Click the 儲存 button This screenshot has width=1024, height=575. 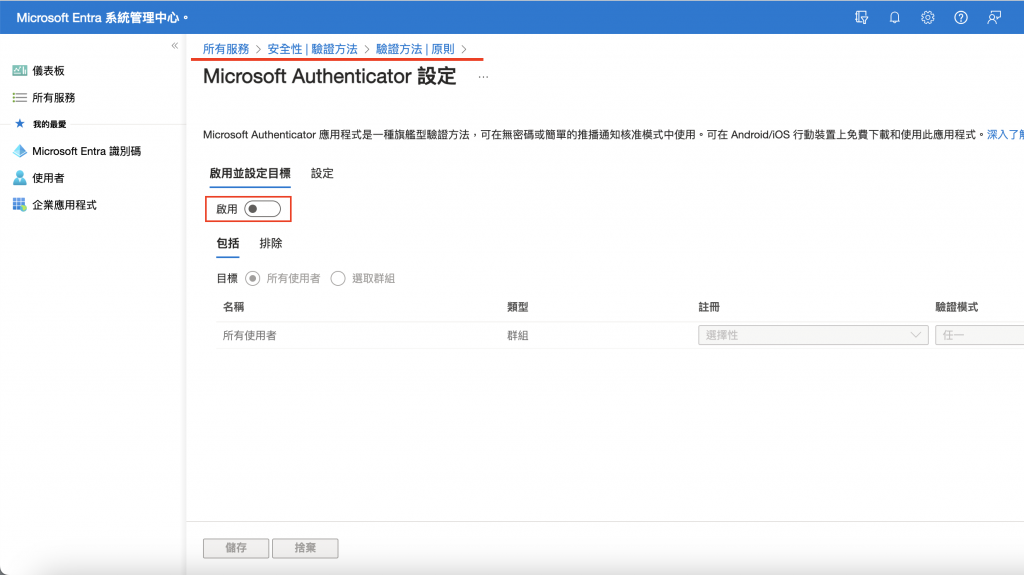tap(236, 548)
